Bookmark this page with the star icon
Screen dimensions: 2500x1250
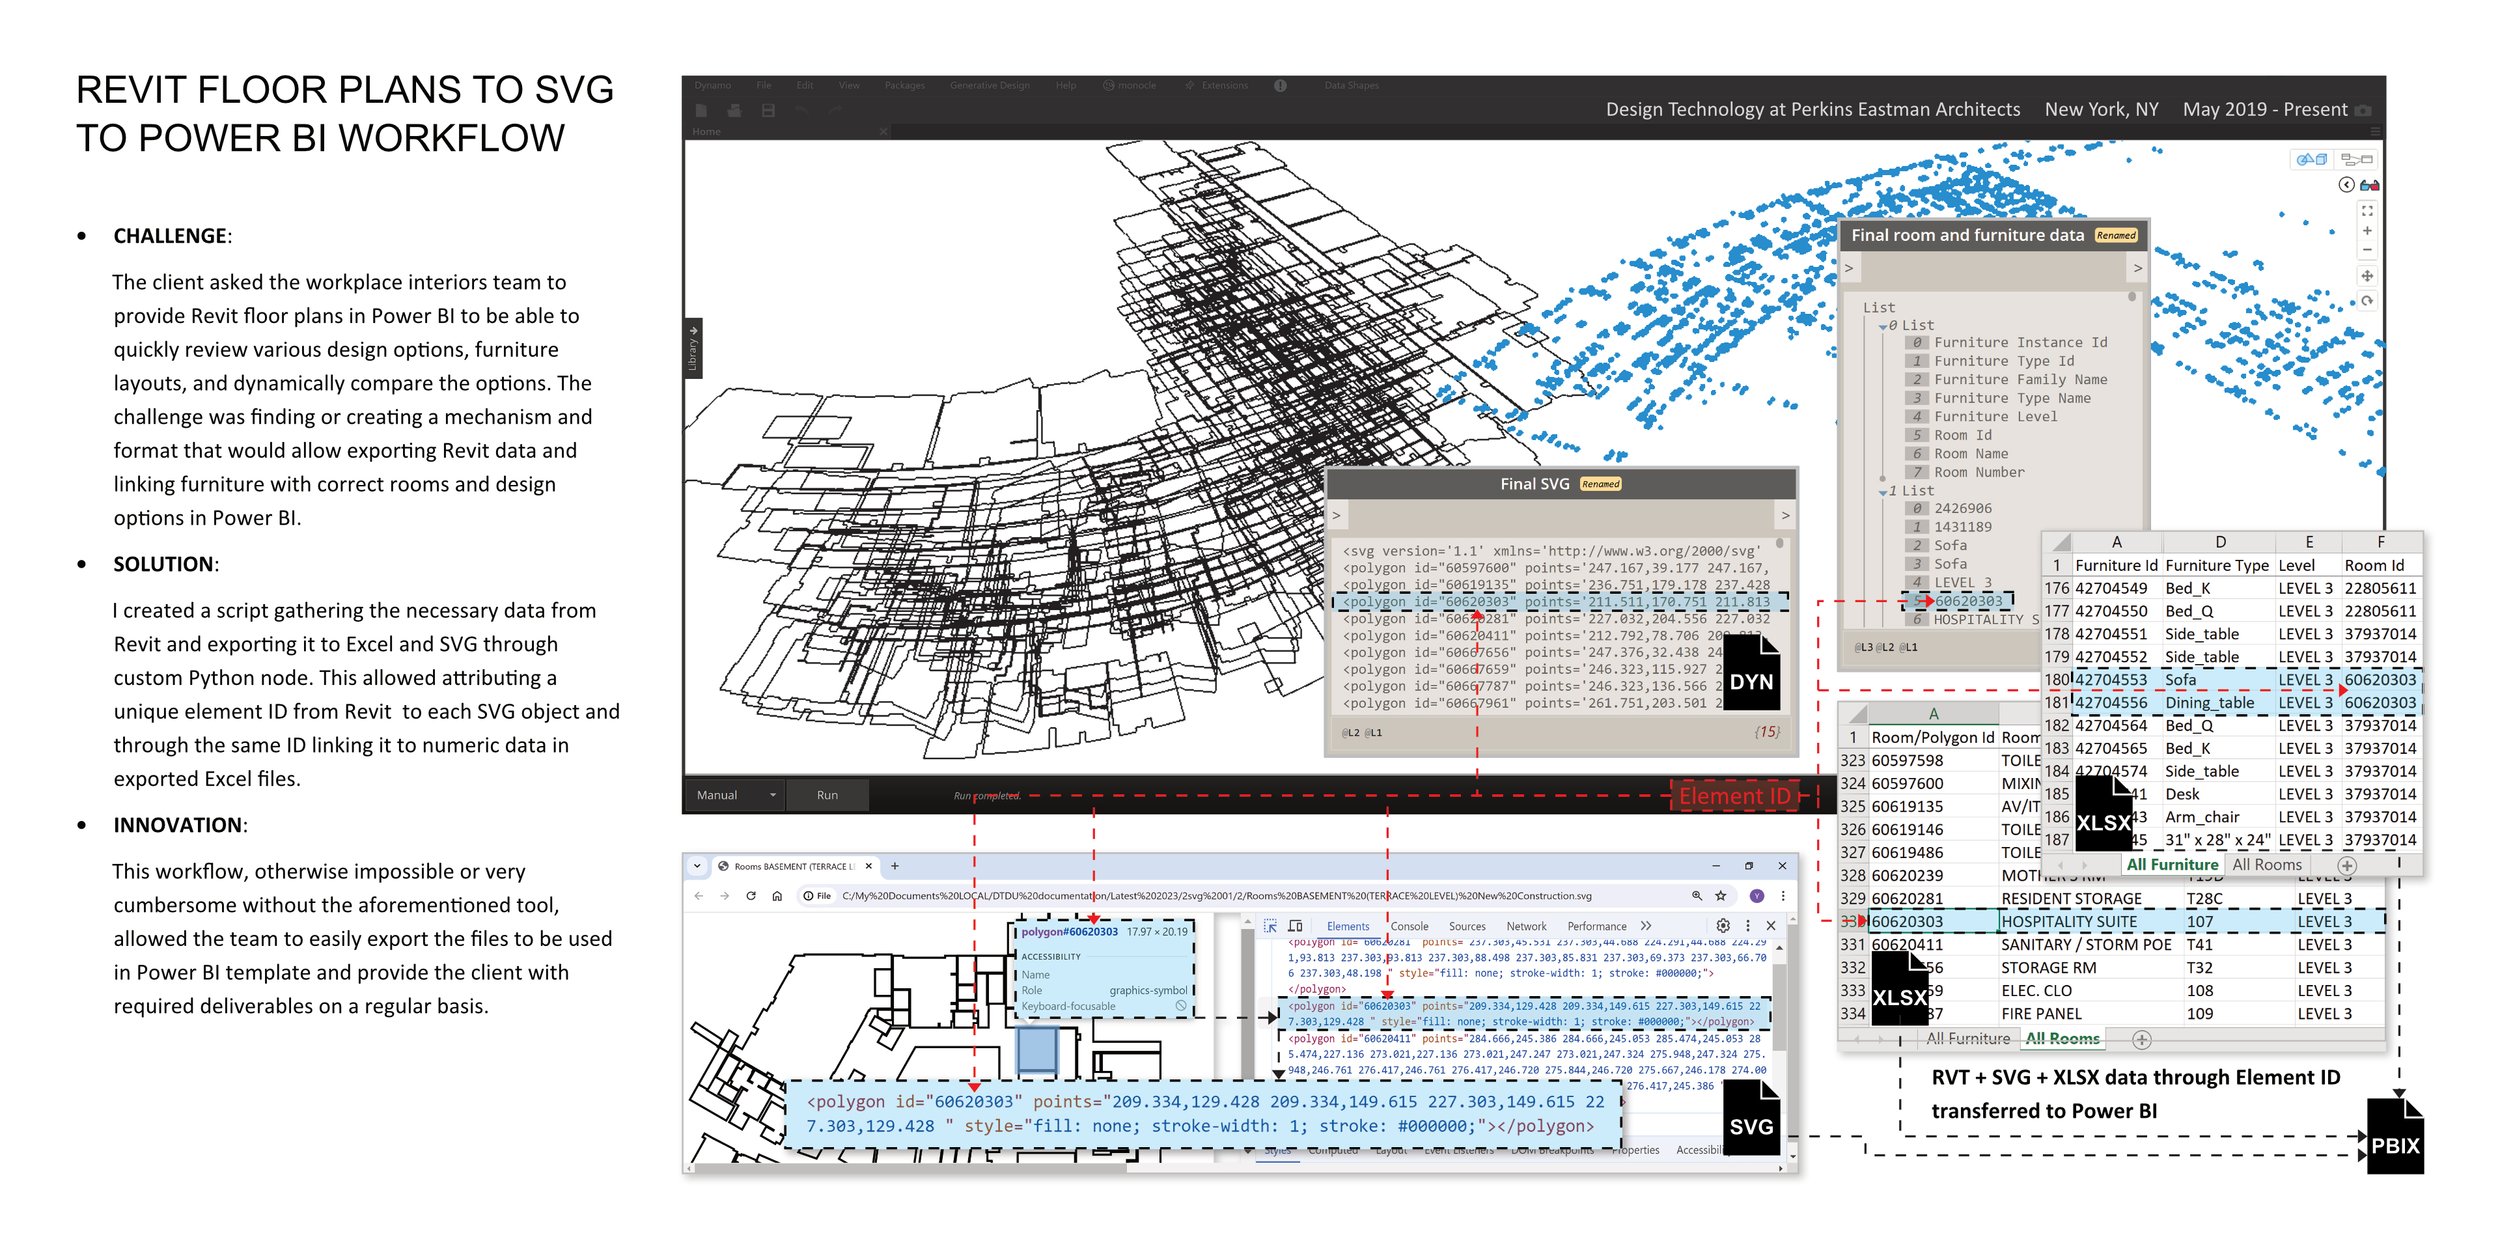pos(1721,897)
